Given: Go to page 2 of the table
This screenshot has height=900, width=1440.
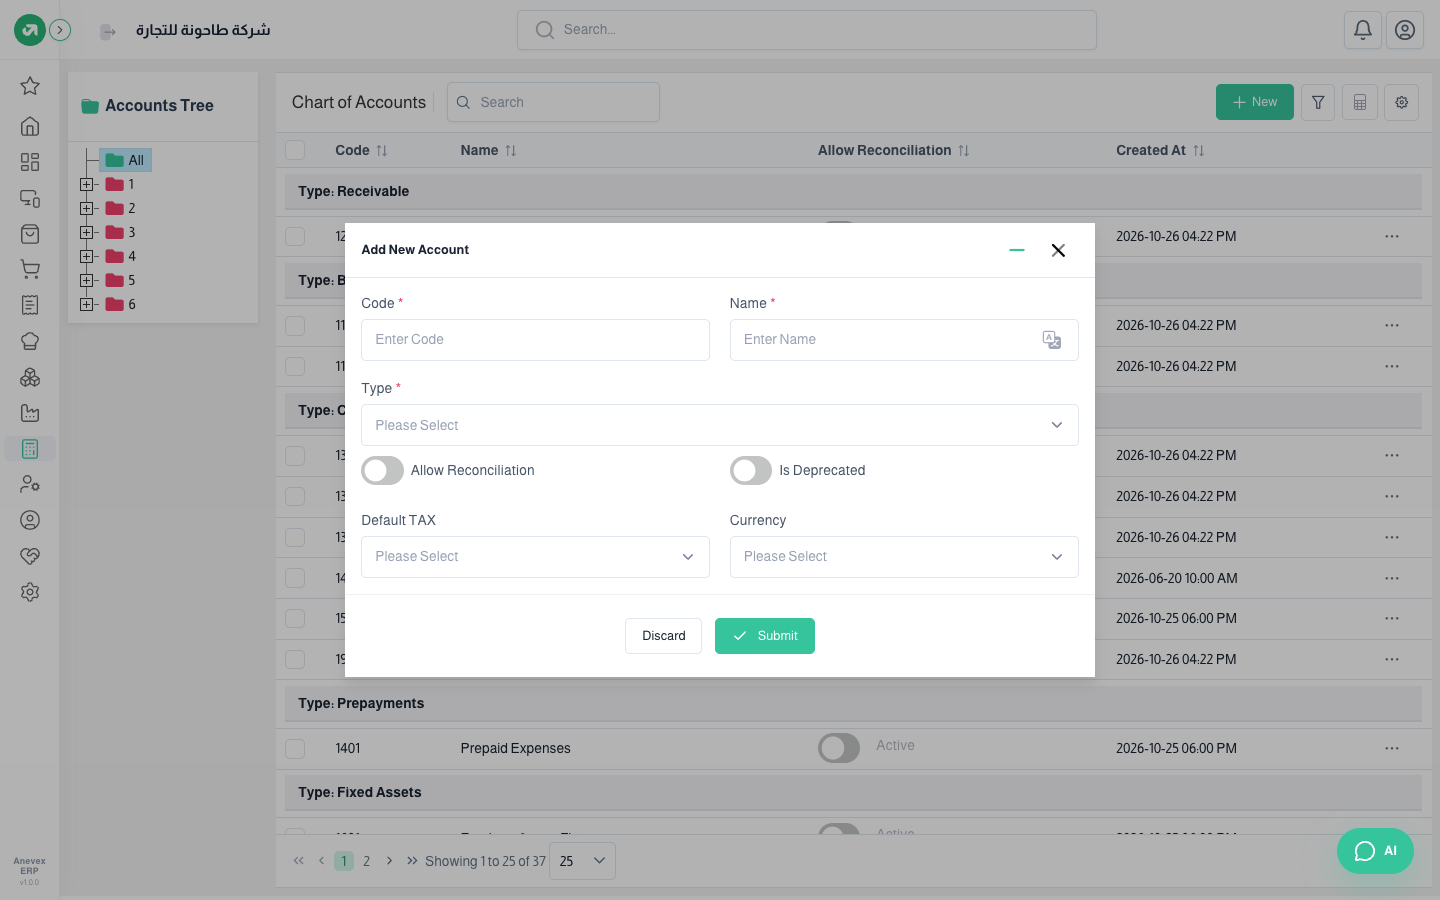Looking at the screenshot, I should coord(366,861).
